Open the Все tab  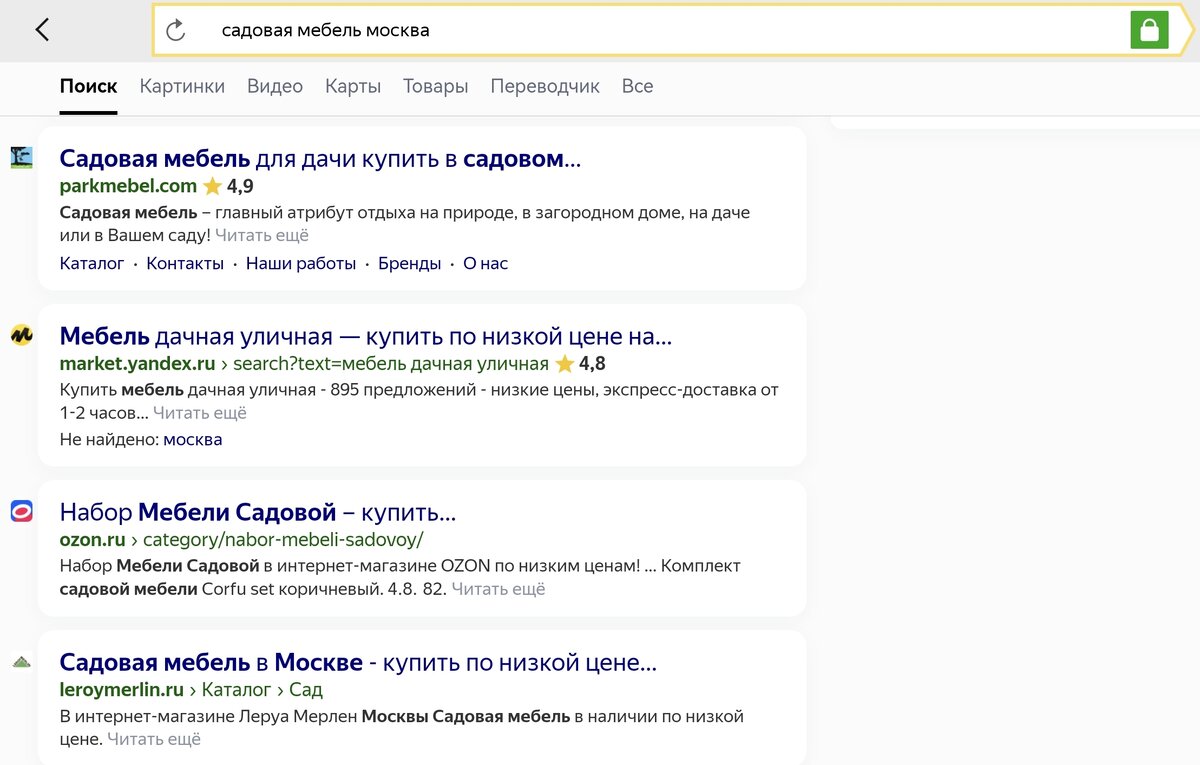tap(637, 86)
